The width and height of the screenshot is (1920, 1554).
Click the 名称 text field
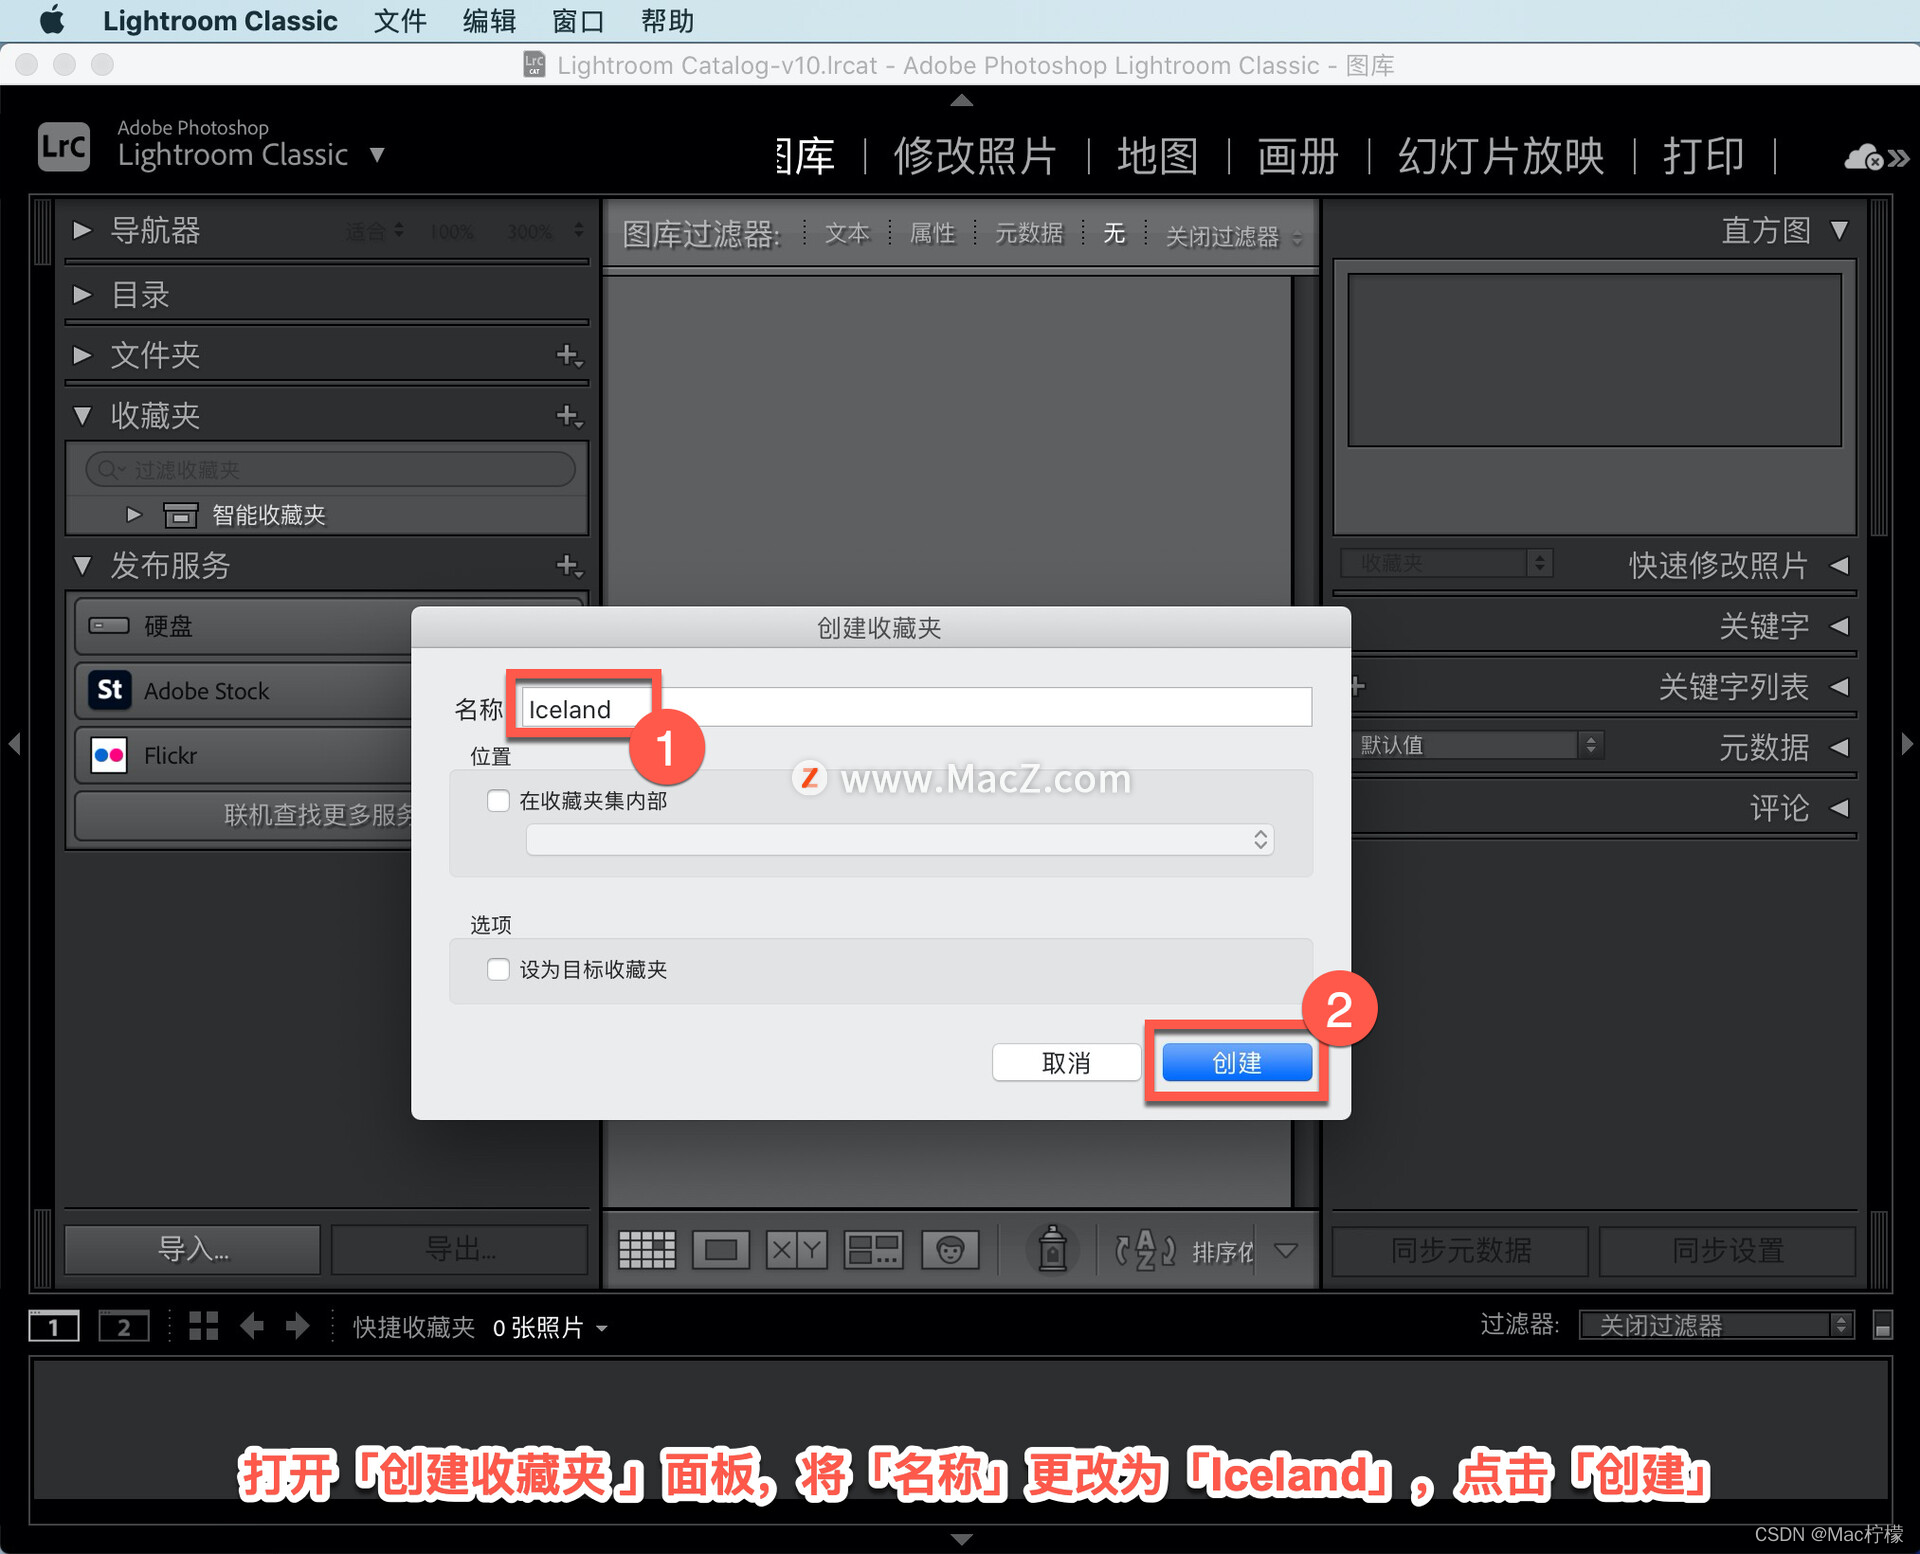[915, 708]
